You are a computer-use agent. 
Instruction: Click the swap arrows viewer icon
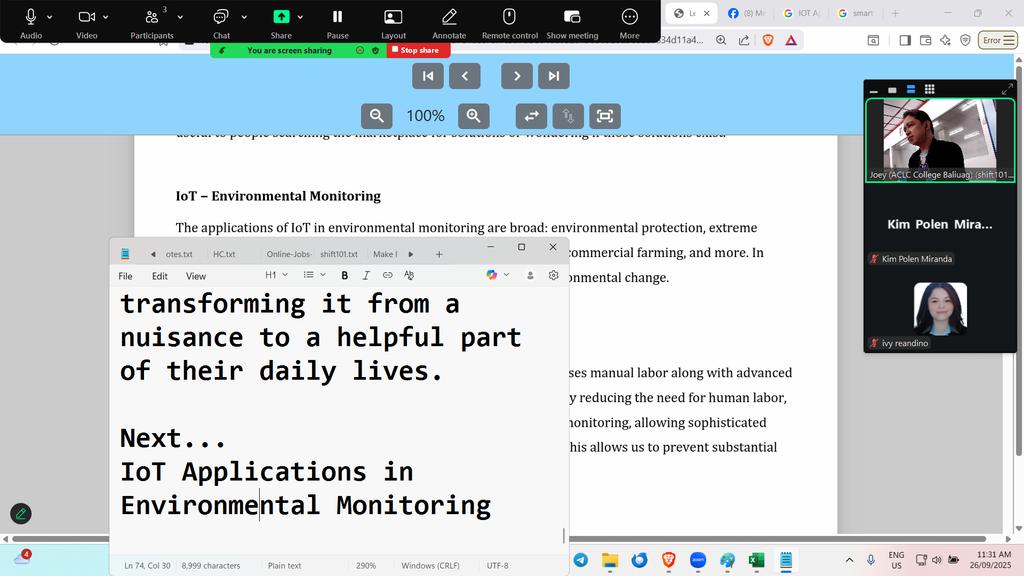(x=532, y=116)
